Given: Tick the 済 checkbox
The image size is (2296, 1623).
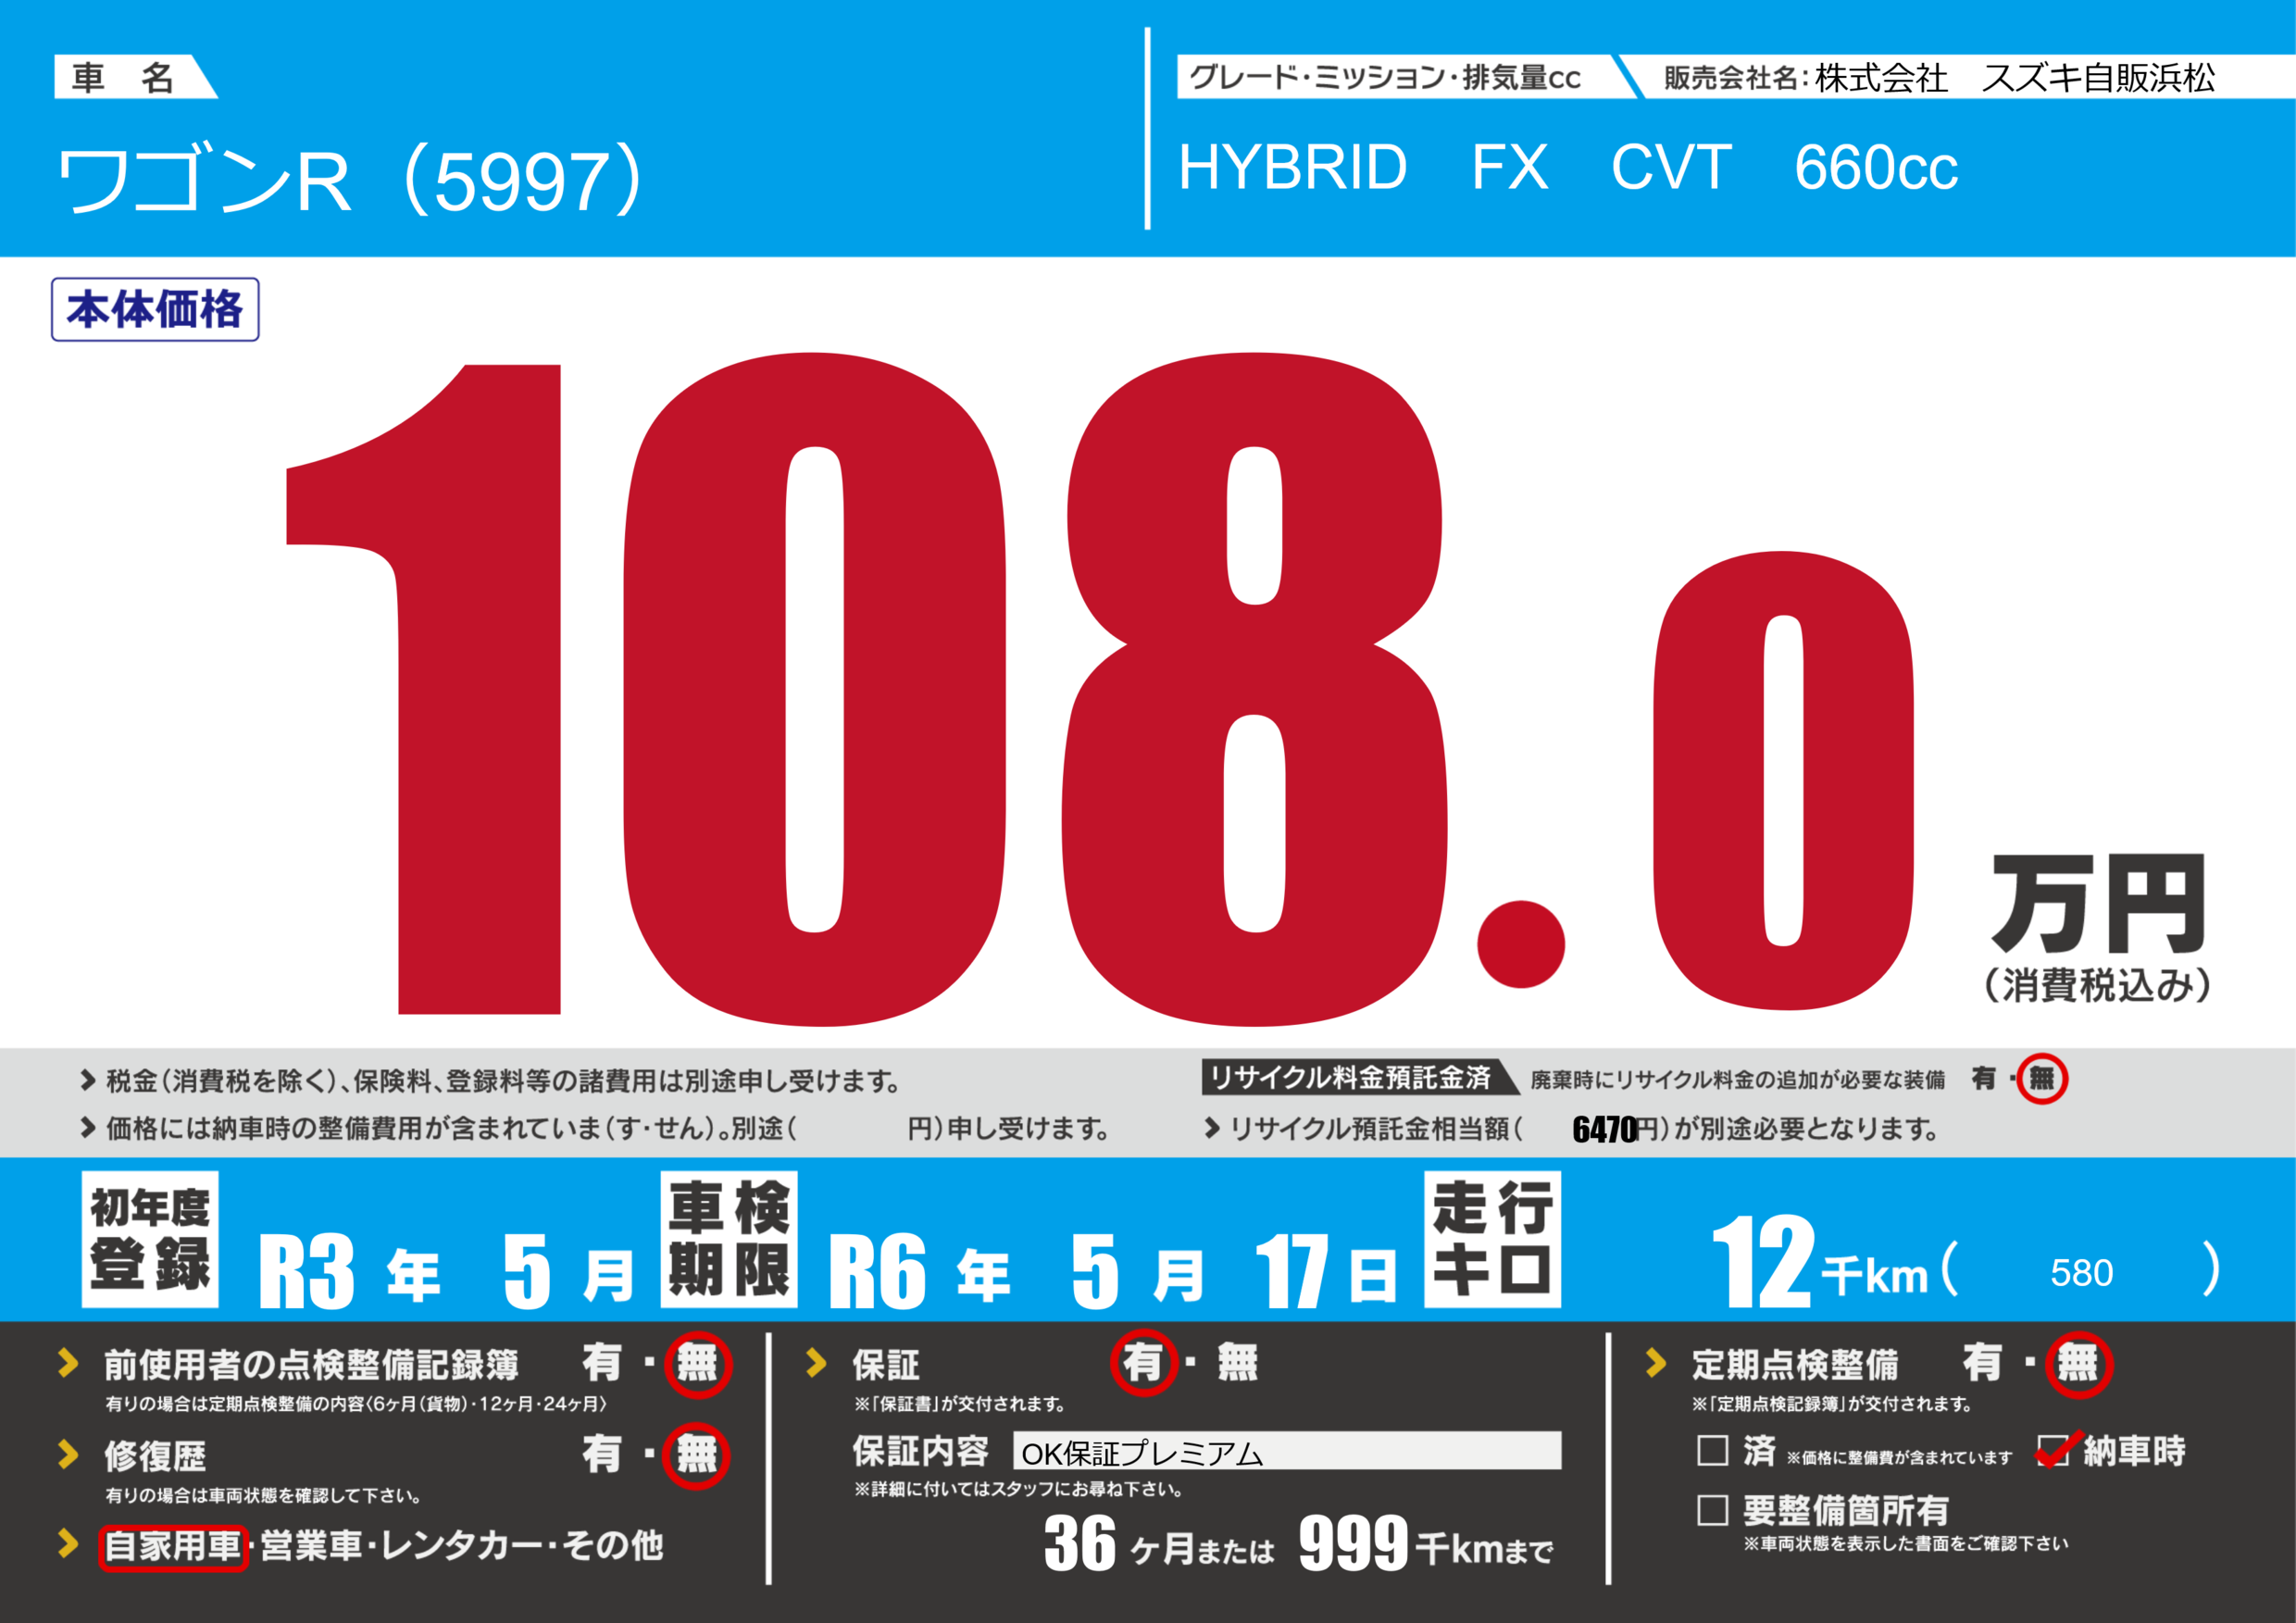Looking at the screenshot, I should pos(1712,1450).
